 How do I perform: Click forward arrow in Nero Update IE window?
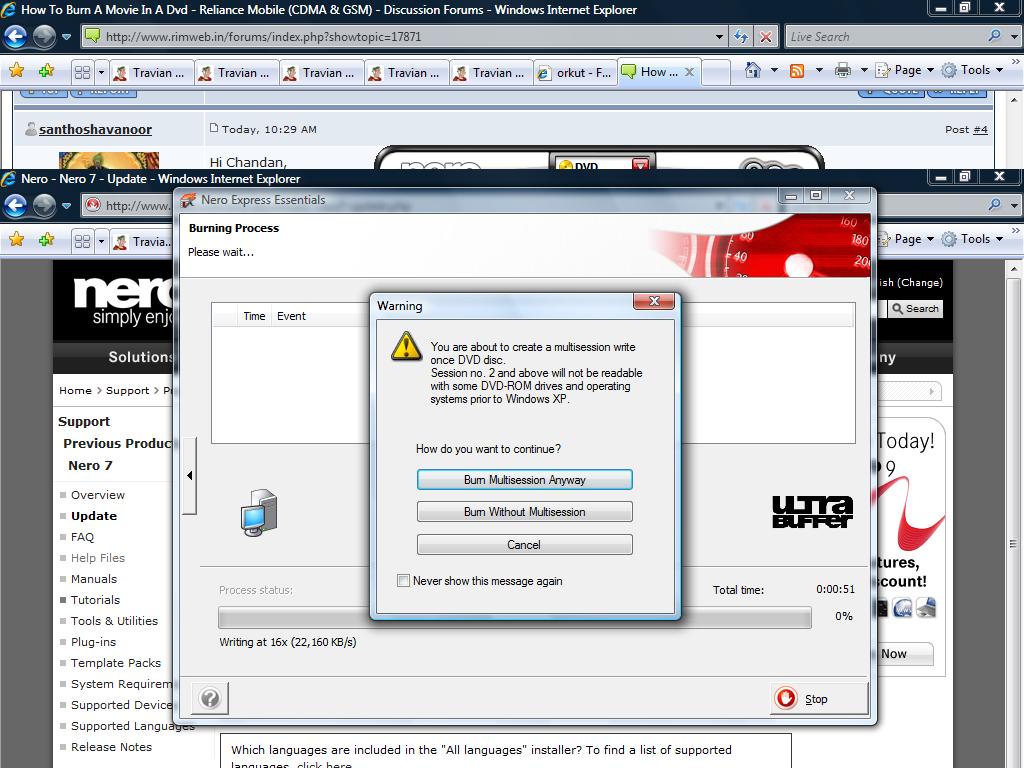(44, 206)
